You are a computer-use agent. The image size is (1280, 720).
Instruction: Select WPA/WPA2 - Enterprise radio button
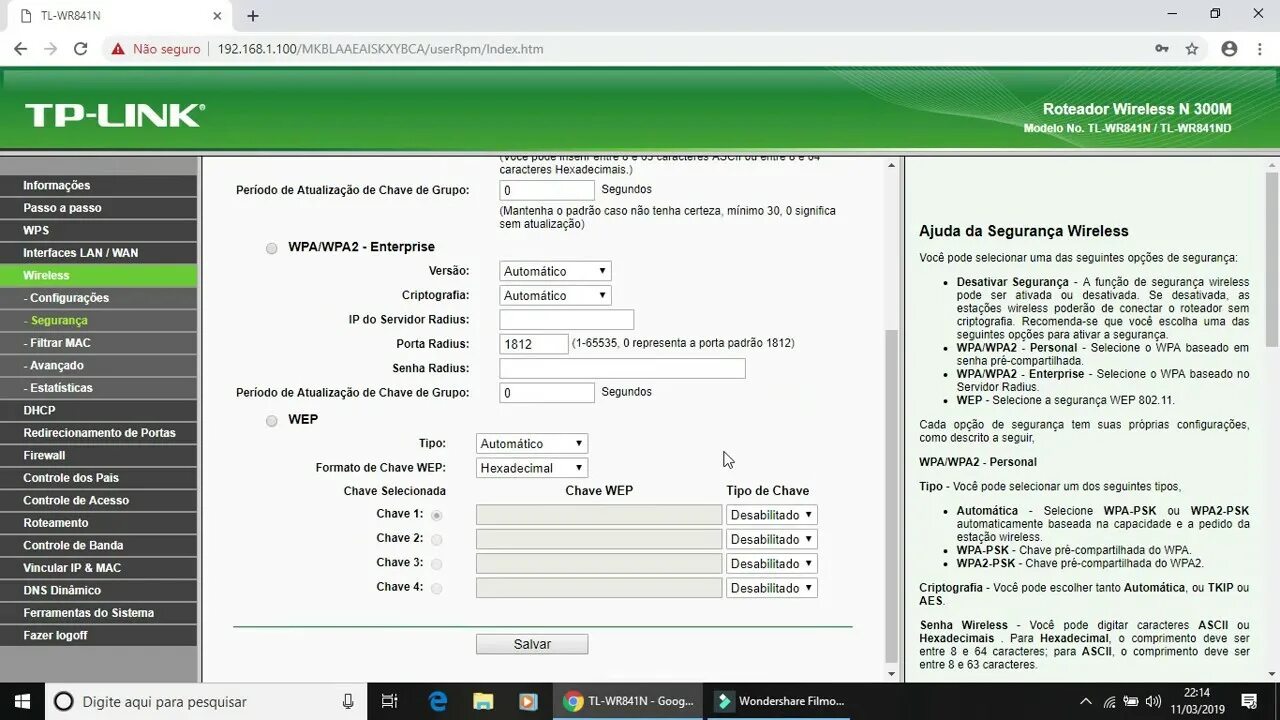(x=272, y=248)
